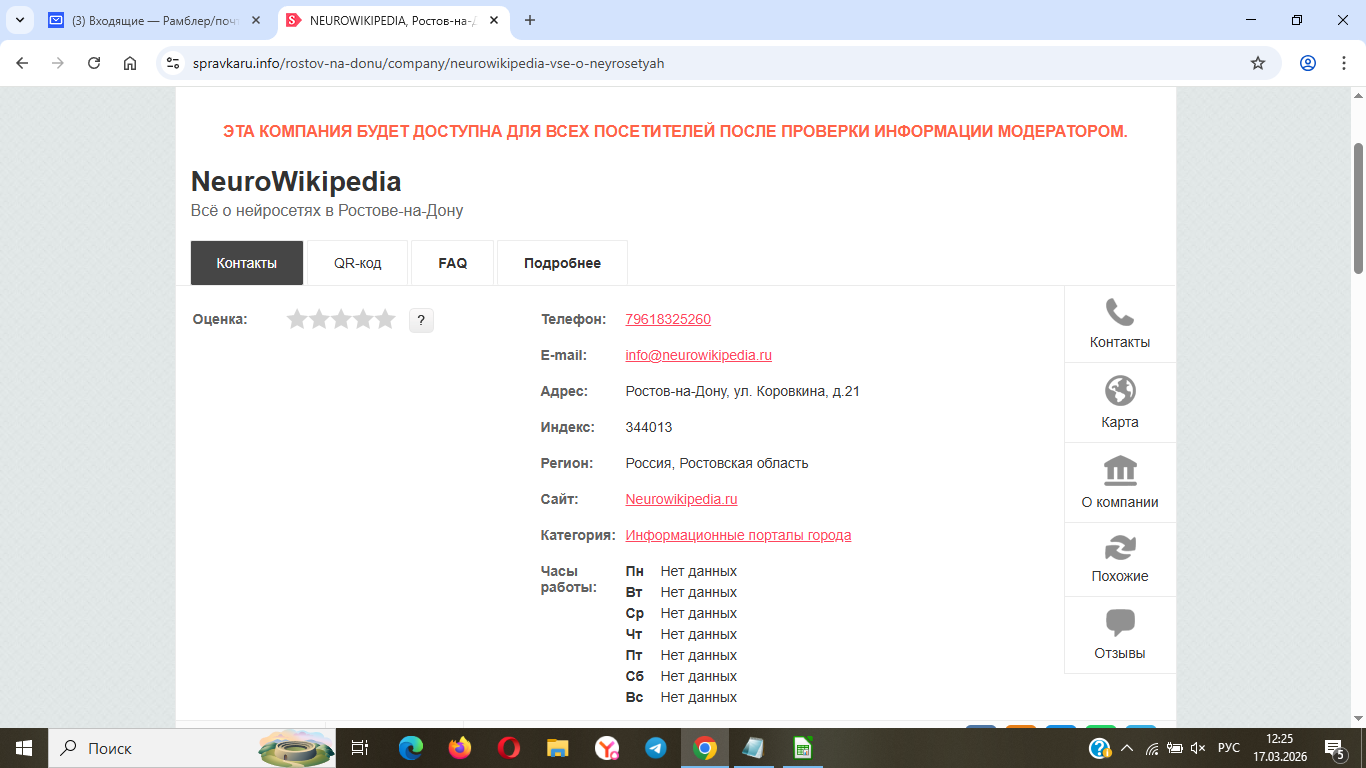The height and width of the screenshot is (768, 1366).
Task: Set the rating using the five-star control
Action: [341, 320]
